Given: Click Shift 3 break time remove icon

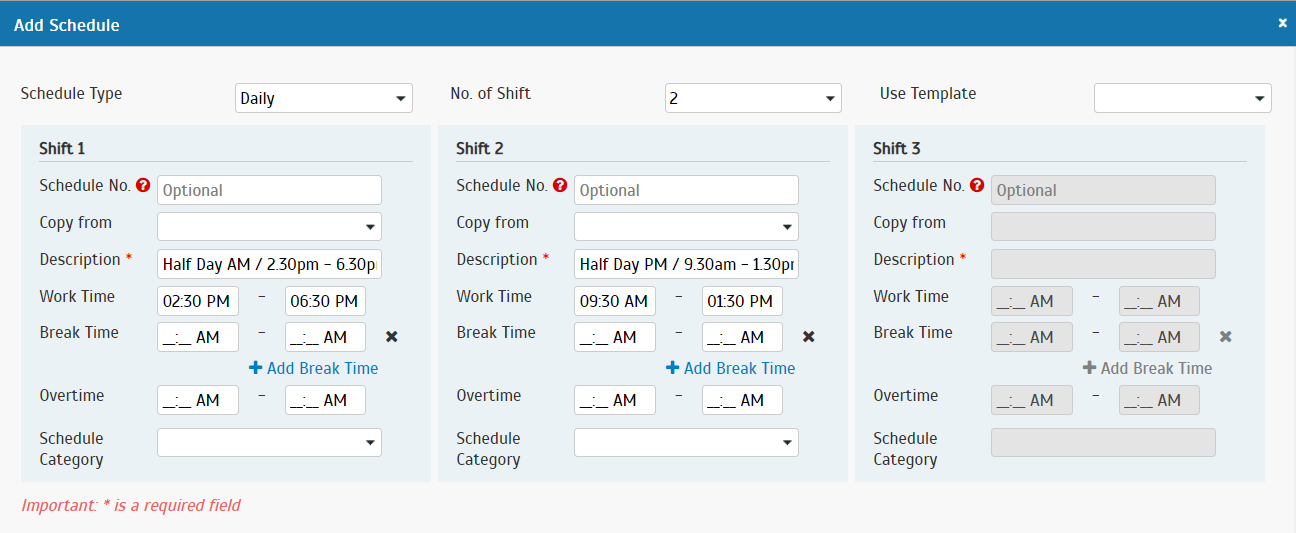Looking at the screenshot, I should [x=1226, y=337].
